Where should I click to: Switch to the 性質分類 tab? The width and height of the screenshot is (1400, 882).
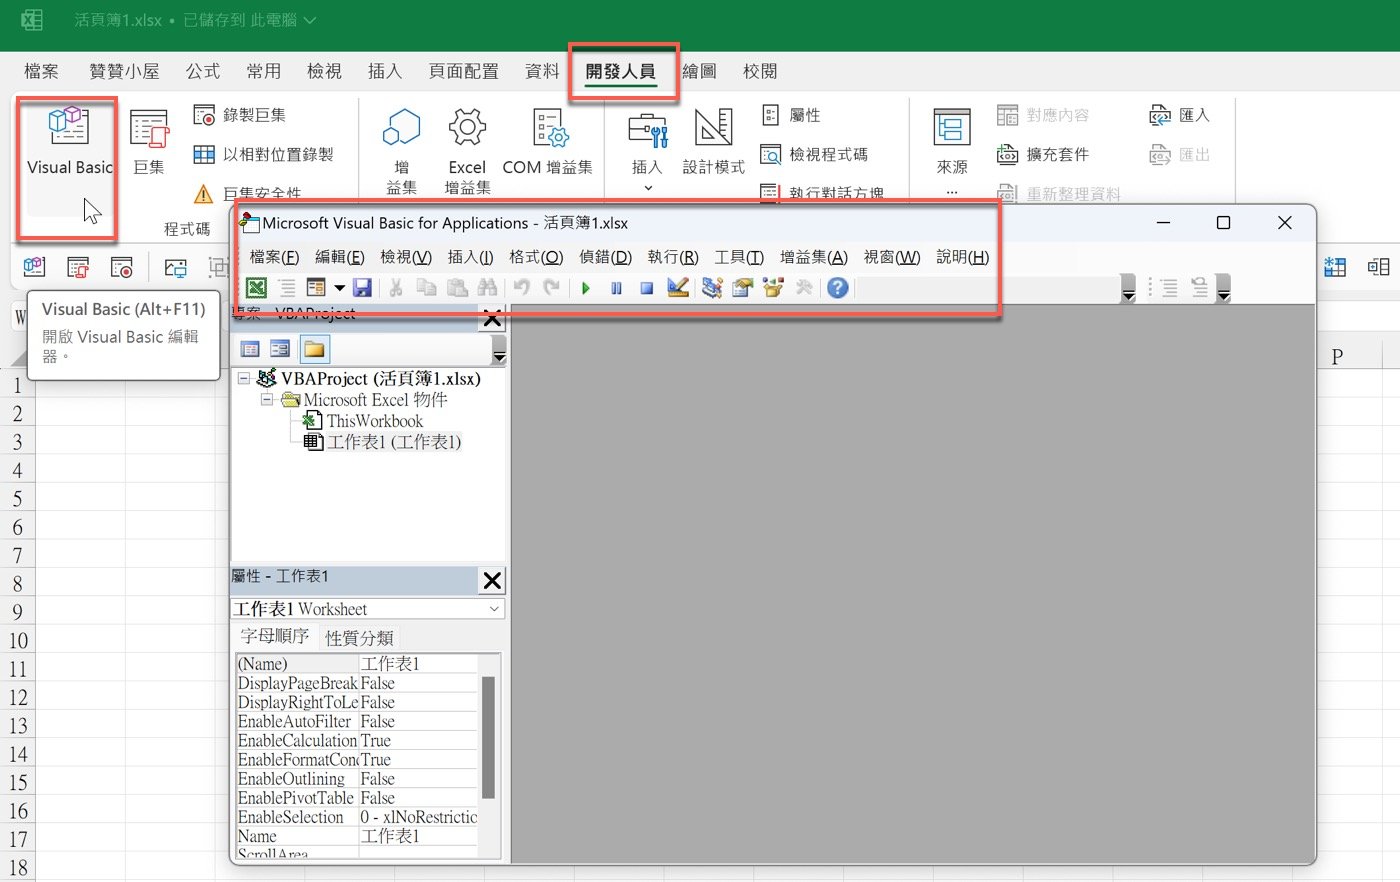click(359, 638)
